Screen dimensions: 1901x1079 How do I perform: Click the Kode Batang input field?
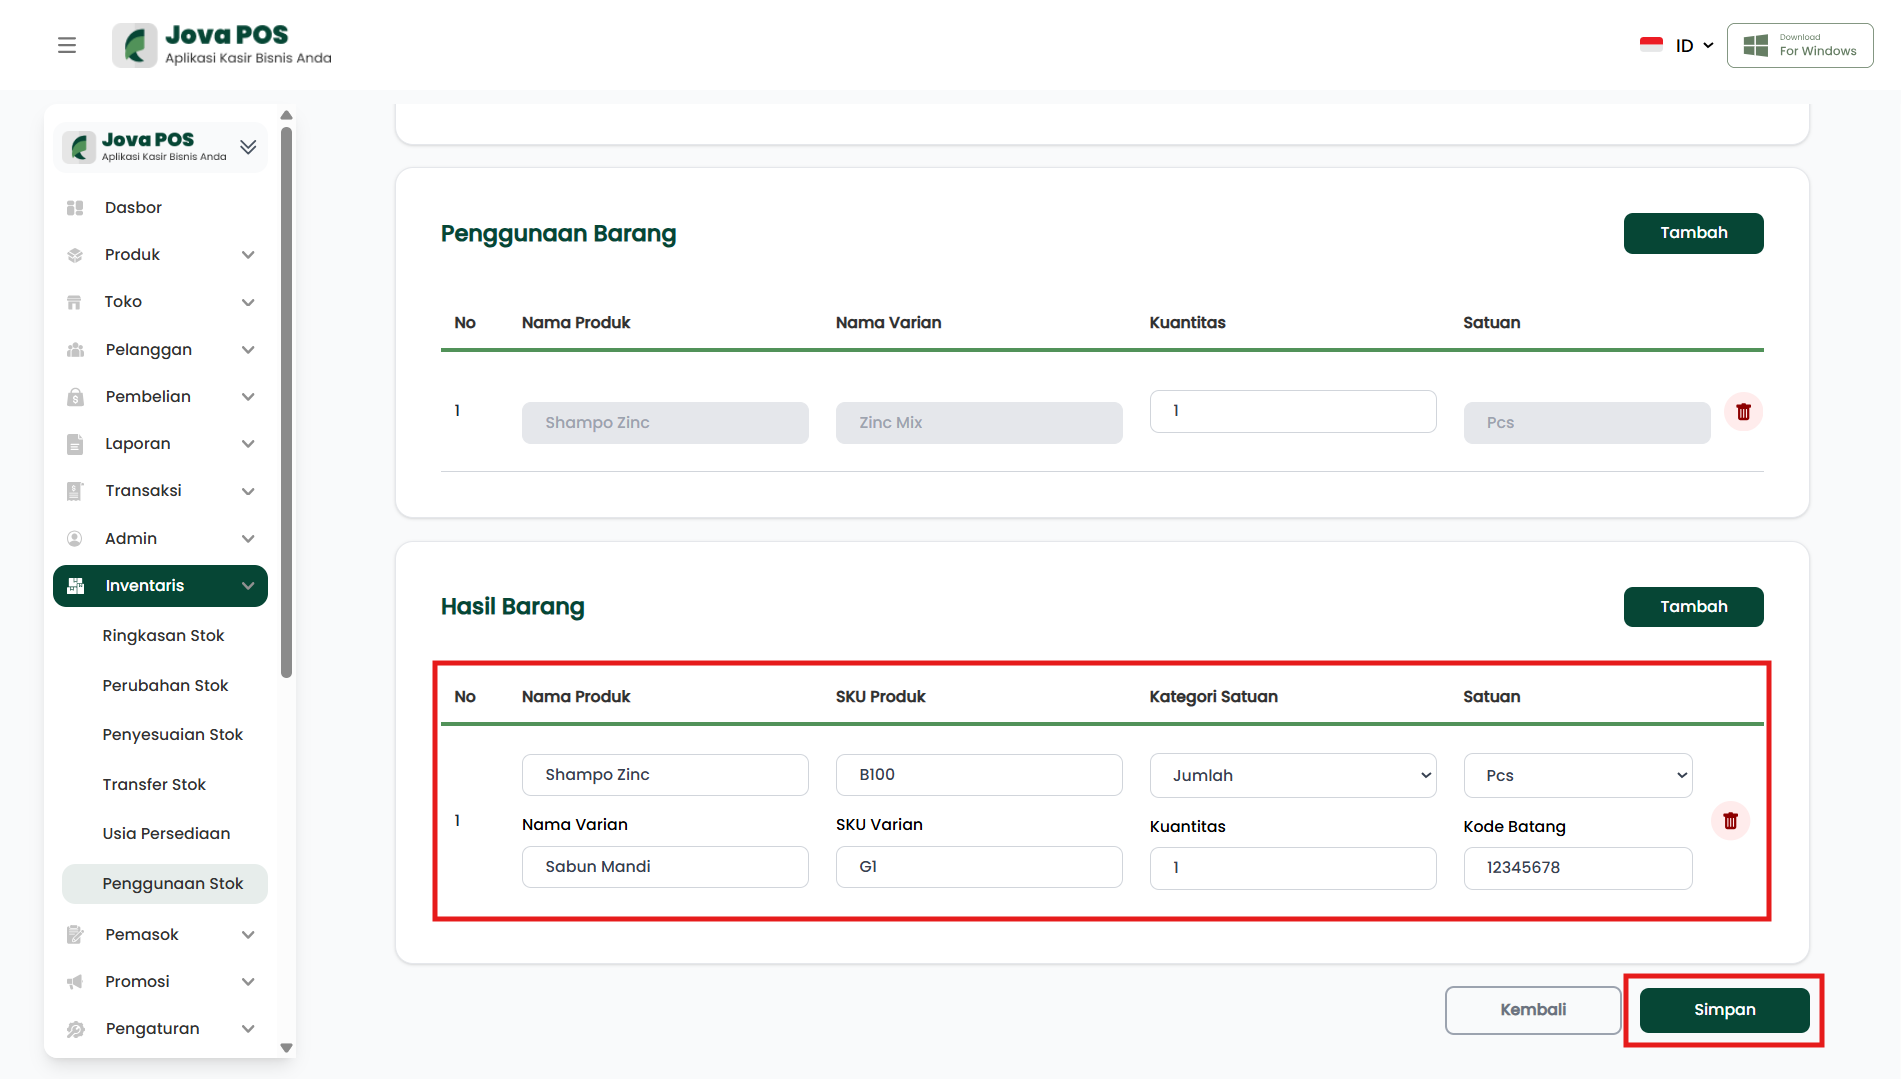1577,868
